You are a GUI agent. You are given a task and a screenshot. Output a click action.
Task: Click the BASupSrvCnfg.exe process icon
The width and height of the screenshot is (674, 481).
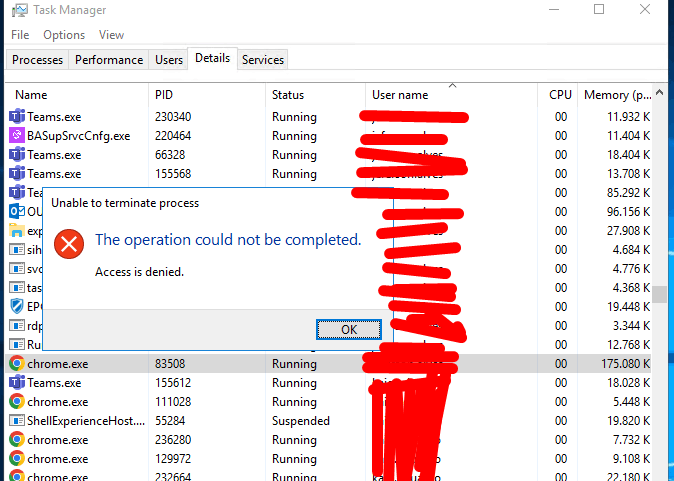(x=17, y=135)
